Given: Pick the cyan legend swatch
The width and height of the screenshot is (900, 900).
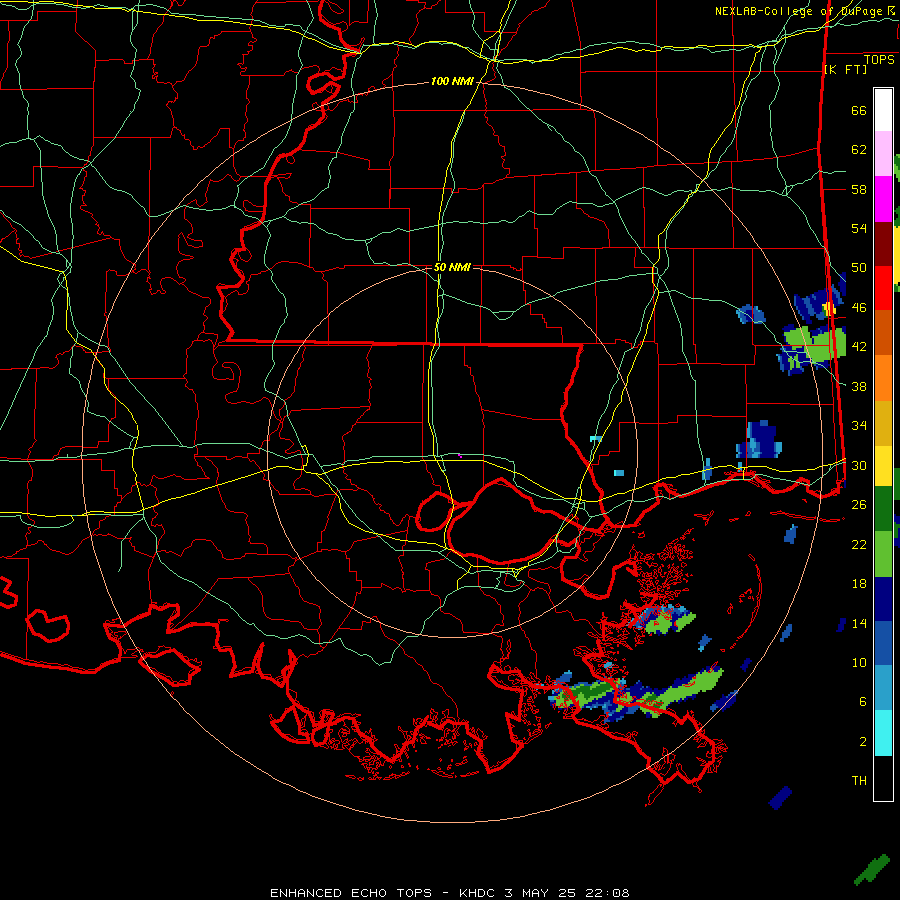Looking at the screenshot, I should tap(883, 733).
